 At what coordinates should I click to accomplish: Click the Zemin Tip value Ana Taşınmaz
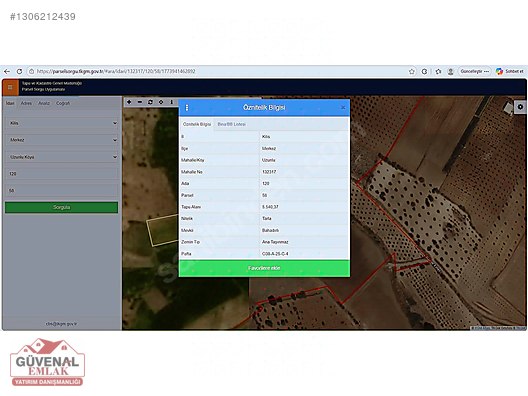tap(275, 242)
